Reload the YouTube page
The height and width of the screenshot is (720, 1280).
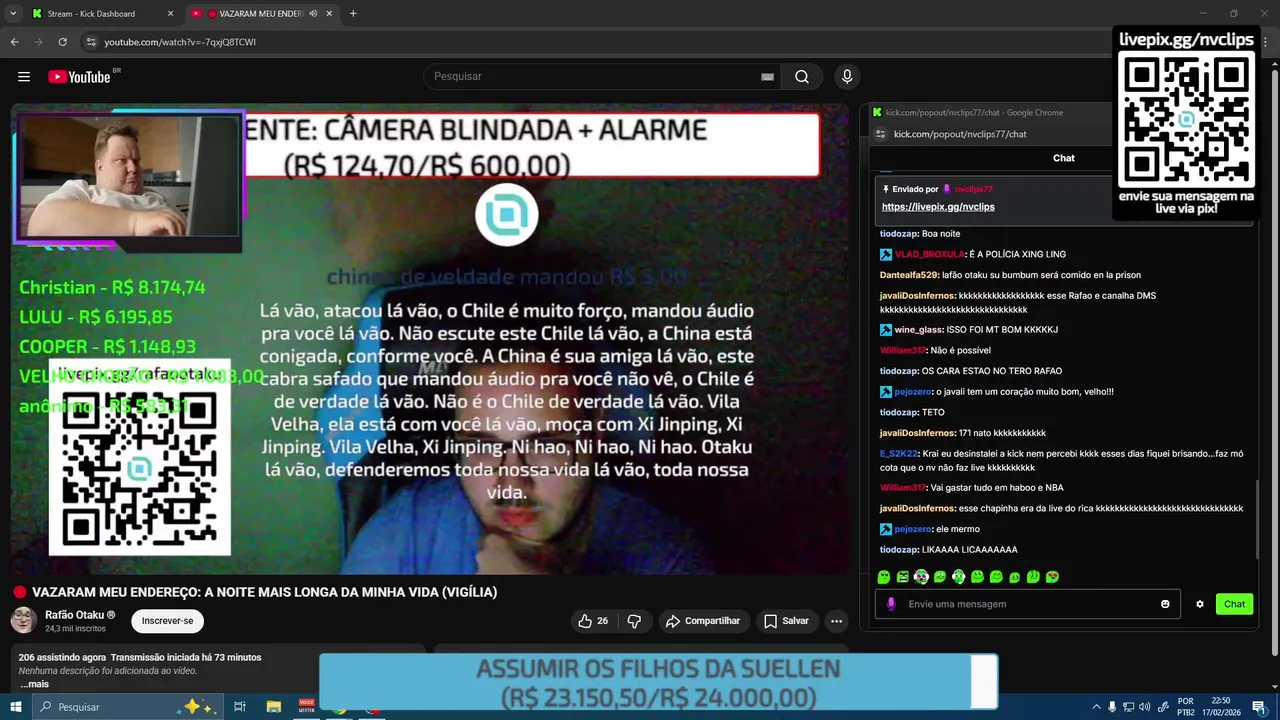click(62, 42)
